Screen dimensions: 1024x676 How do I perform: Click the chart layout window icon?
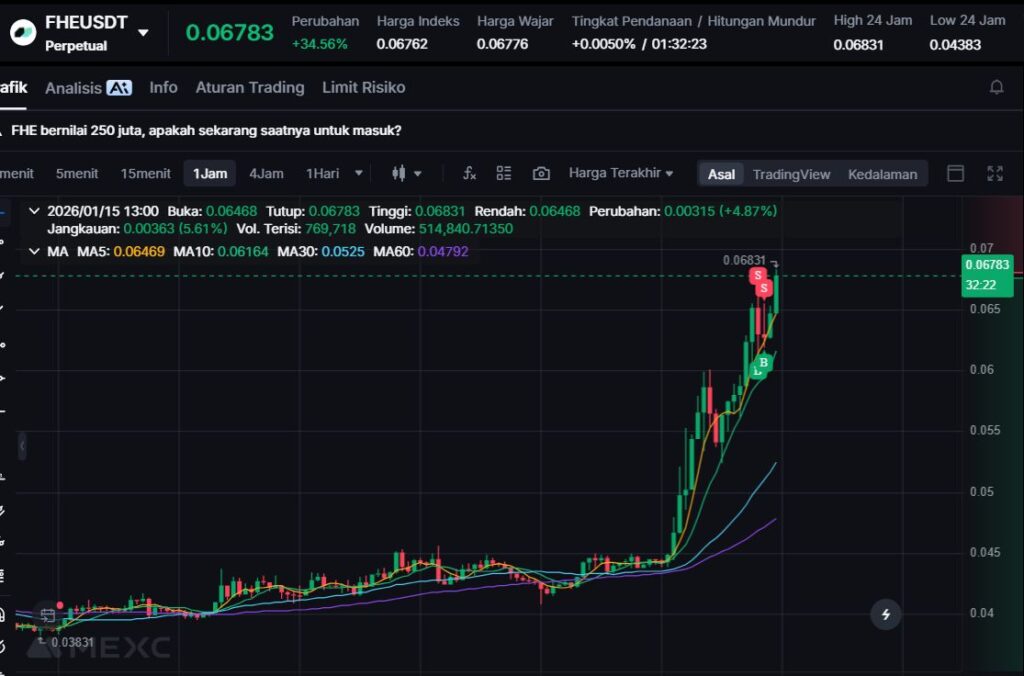[x=955, y=173]
